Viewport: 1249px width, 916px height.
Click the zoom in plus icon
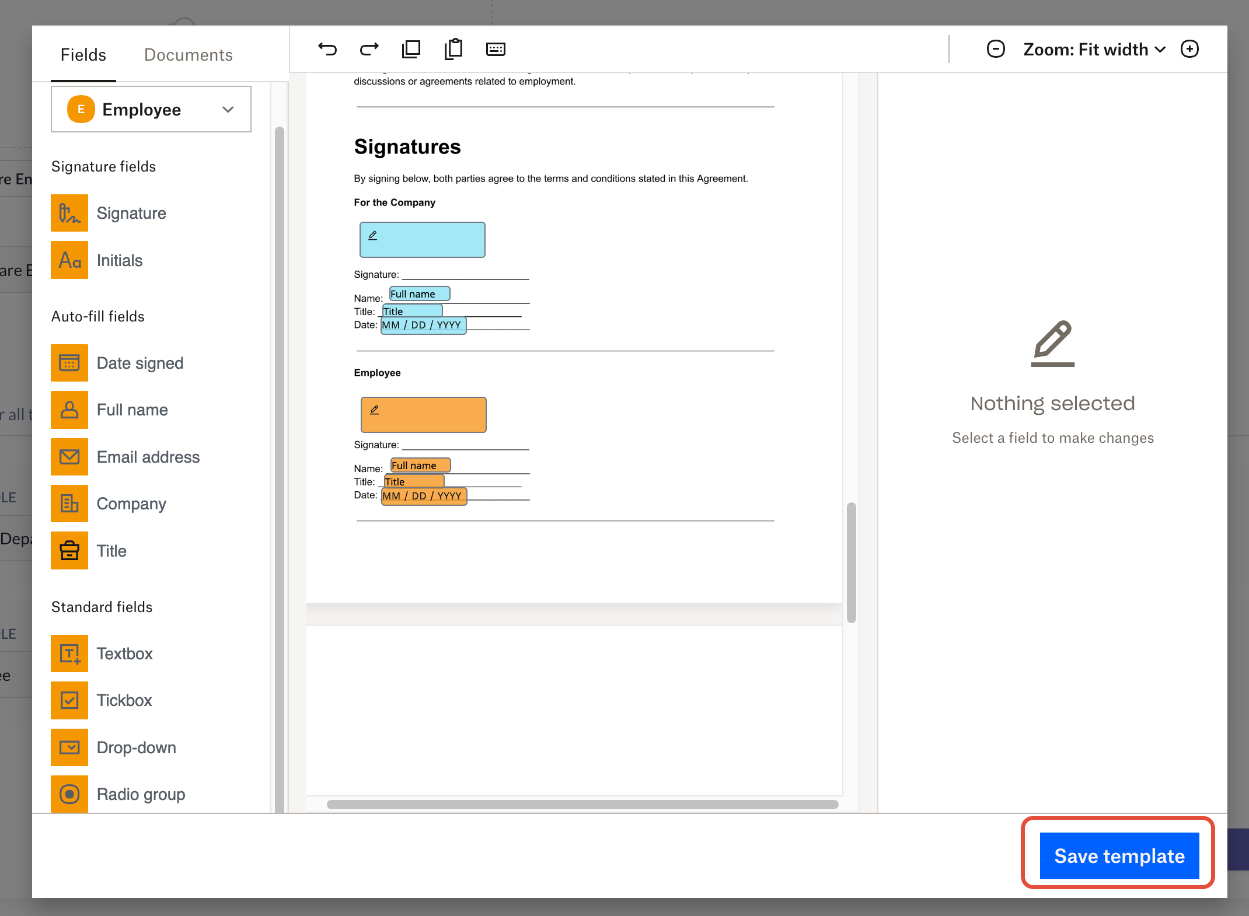click(1190, 49)
